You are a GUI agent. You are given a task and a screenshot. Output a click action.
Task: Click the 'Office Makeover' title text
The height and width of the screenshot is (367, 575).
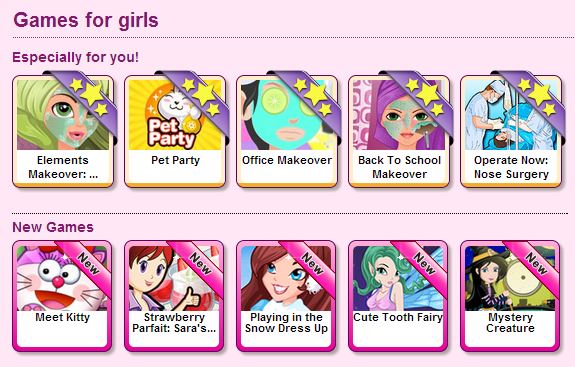point(287,160)
